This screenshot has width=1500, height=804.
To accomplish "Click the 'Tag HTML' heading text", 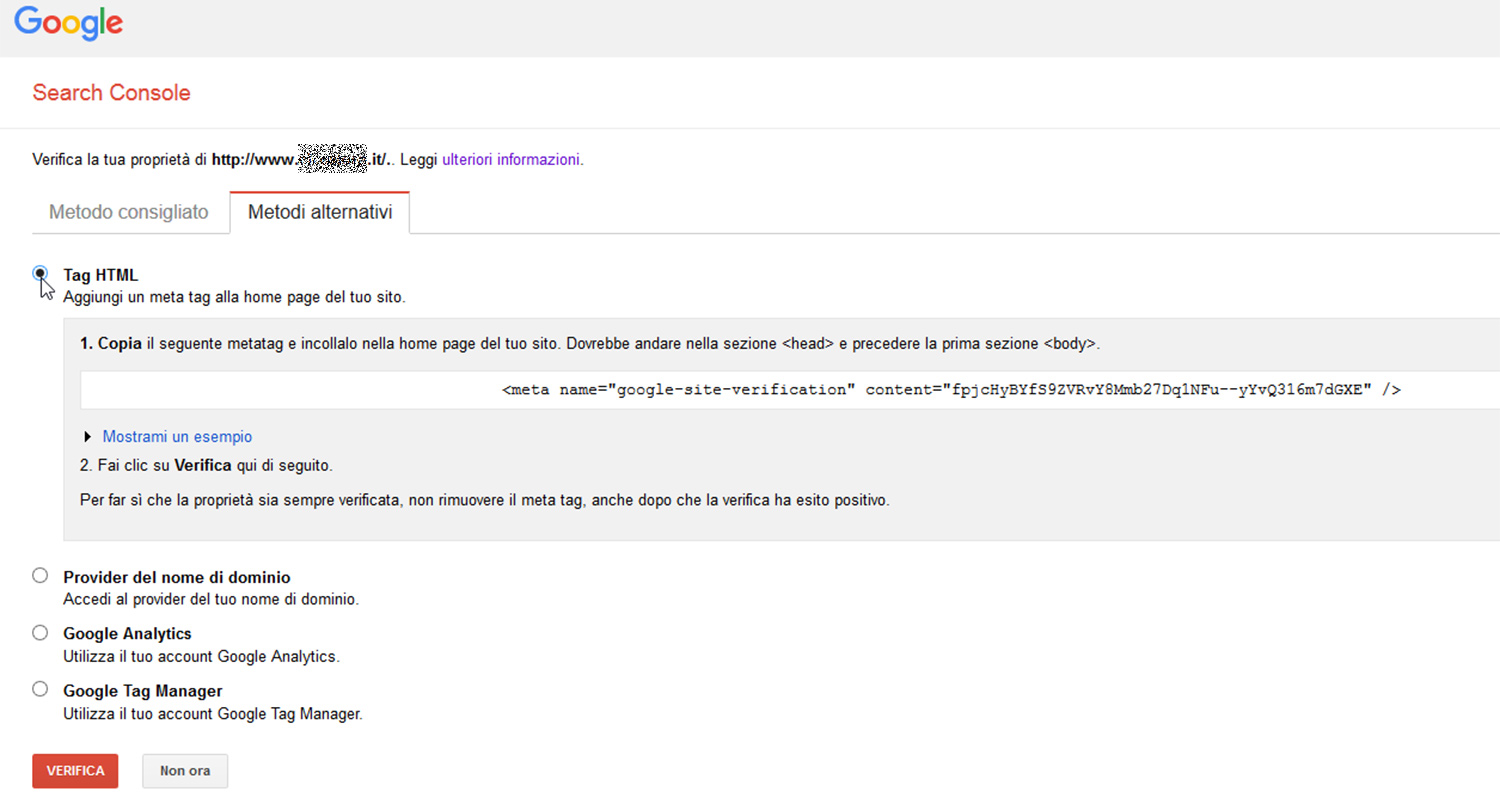I will pyautogui.click(x=101, y=275).
